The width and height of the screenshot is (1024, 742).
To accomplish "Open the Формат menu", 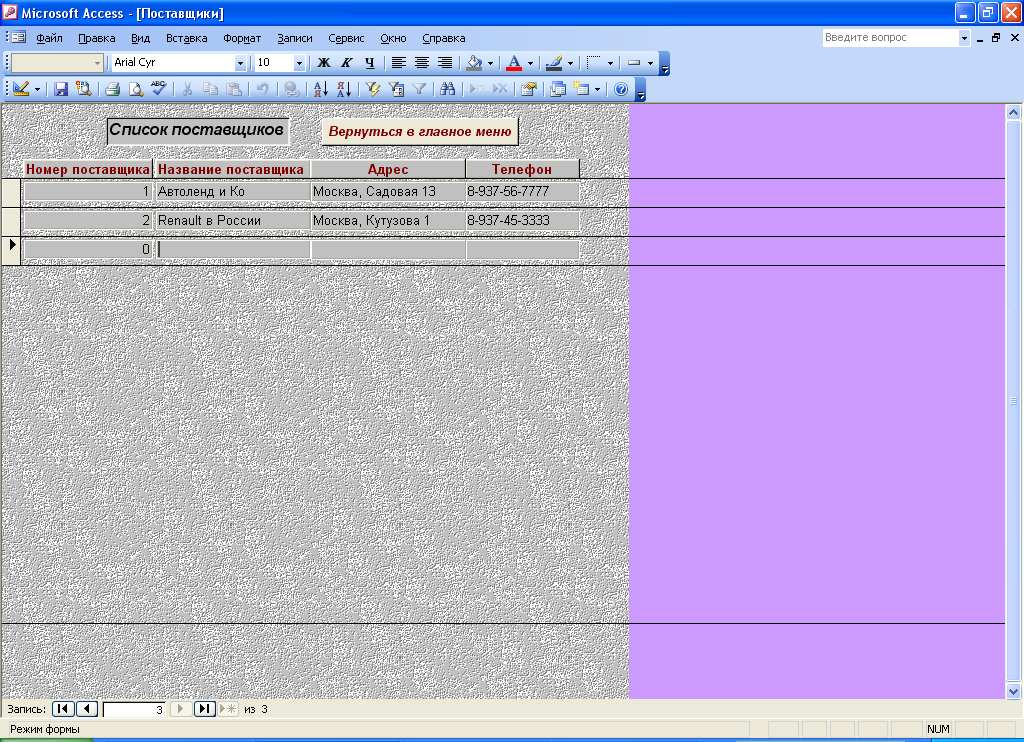I will click(x=242, y=38).
